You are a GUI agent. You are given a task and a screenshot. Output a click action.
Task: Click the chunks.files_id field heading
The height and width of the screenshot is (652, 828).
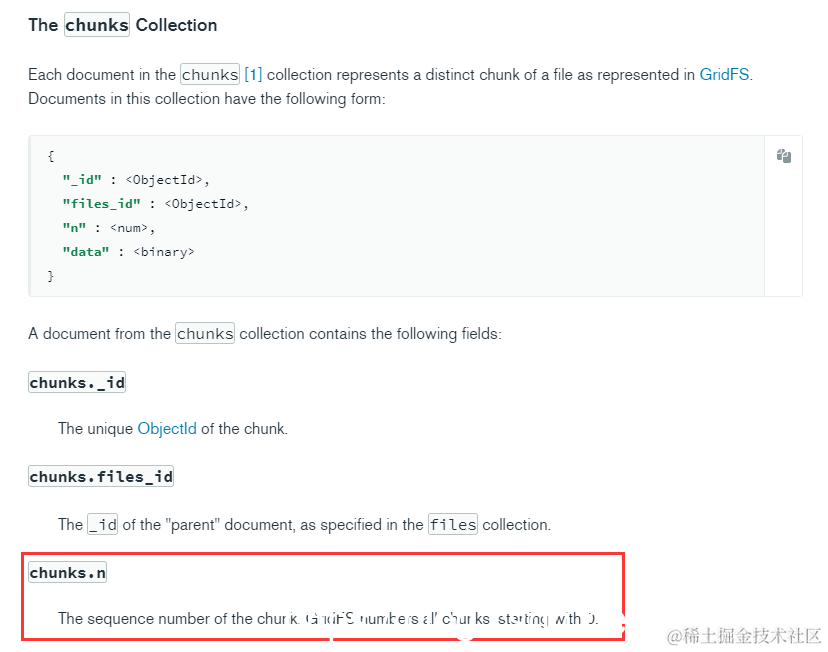pyautogui.click(x=101, y=476)
